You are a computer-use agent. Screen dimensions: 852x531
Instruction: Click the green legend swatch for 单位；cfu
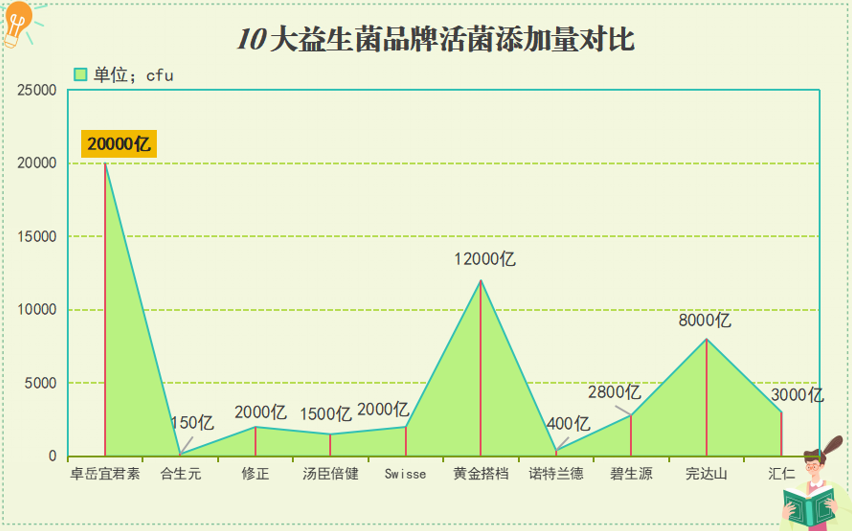[80, 74]
